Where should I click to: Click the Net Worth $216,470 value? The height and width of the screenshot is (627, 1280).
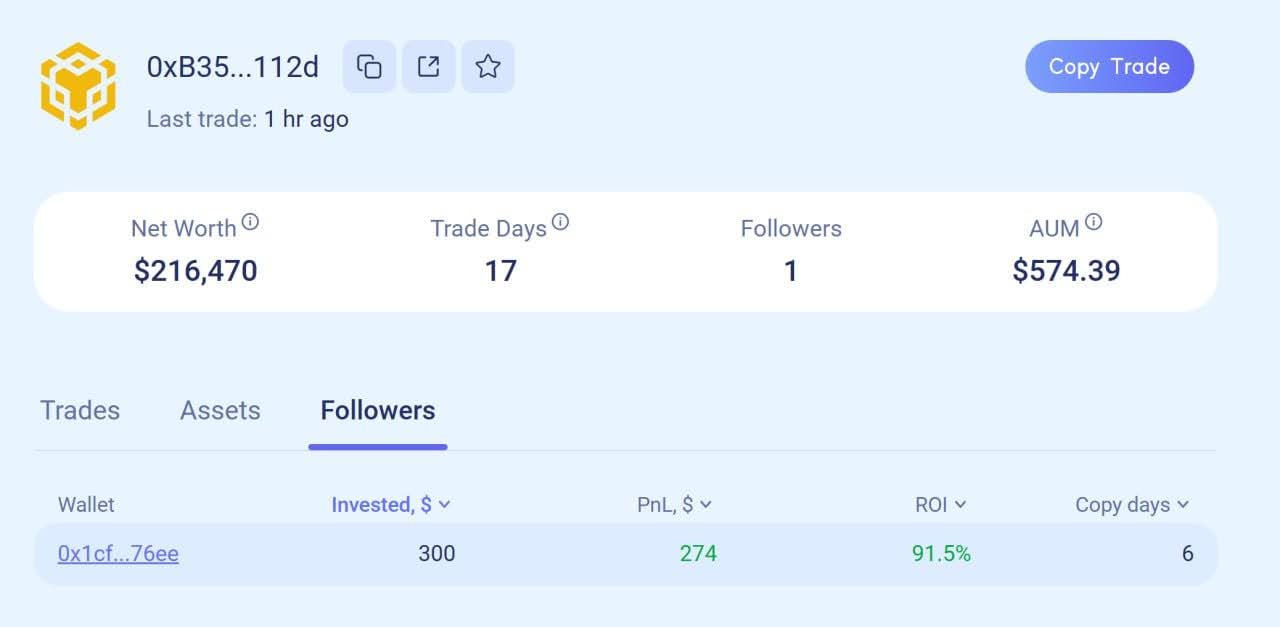pyautogui.click(x=195, y=271)
